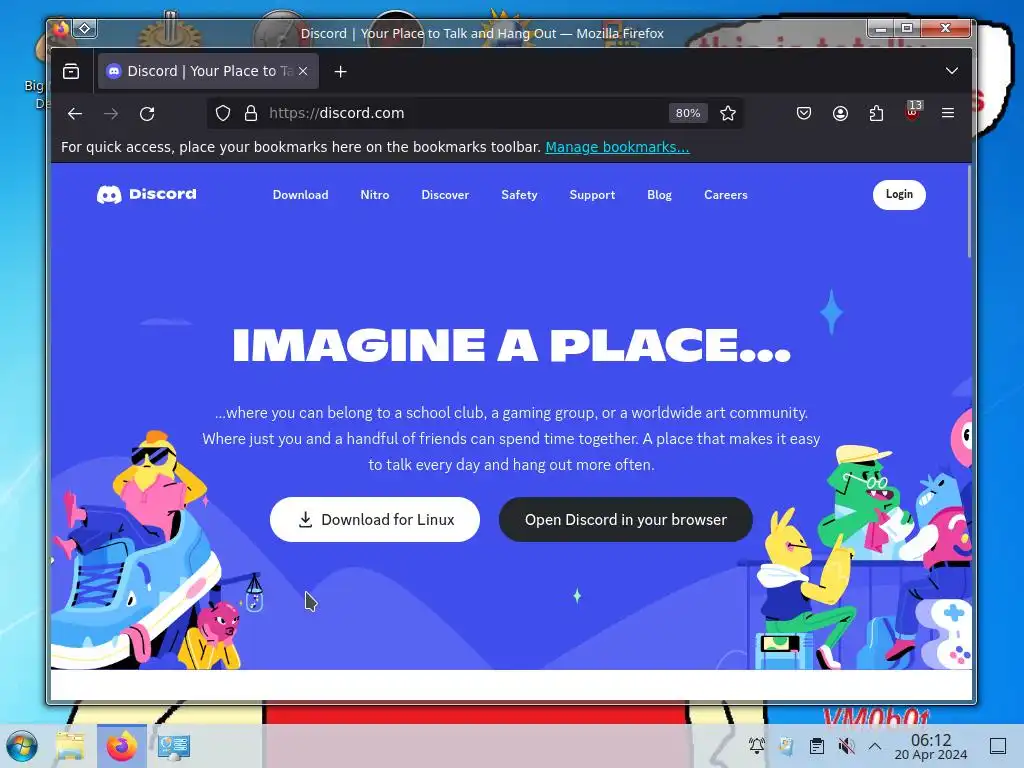This screenshot has width=1024, height=768.
Task: Close the Discord tab
Action: 303,71
